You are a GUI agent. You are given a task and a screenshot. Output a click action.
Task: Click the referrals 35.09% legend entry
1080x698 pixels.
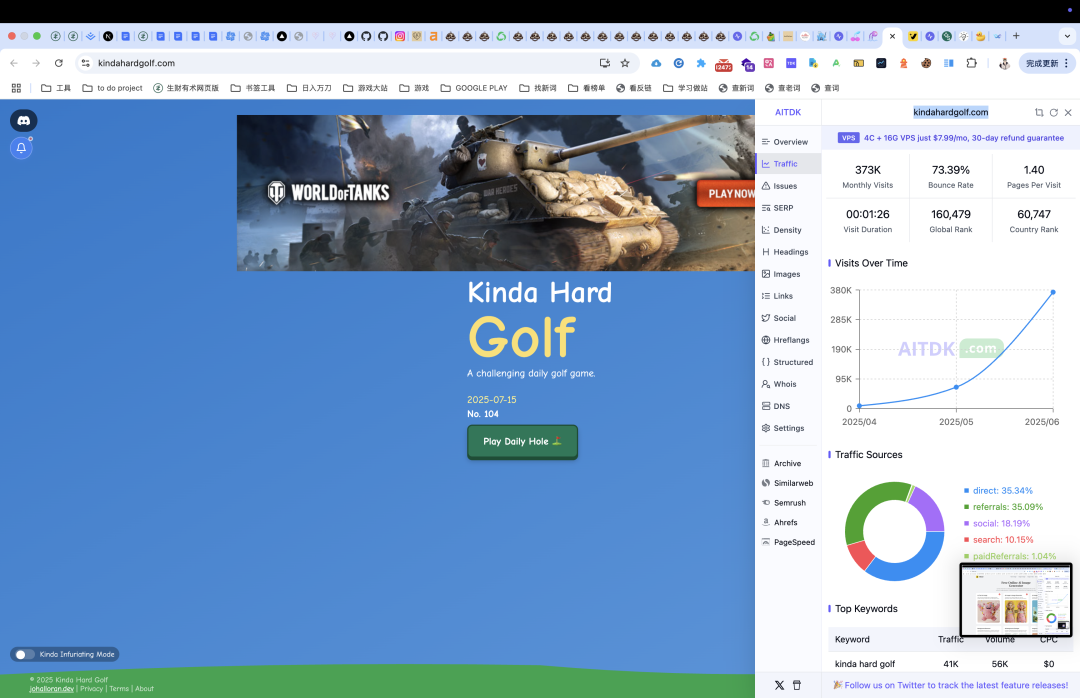coord(1003,507)
